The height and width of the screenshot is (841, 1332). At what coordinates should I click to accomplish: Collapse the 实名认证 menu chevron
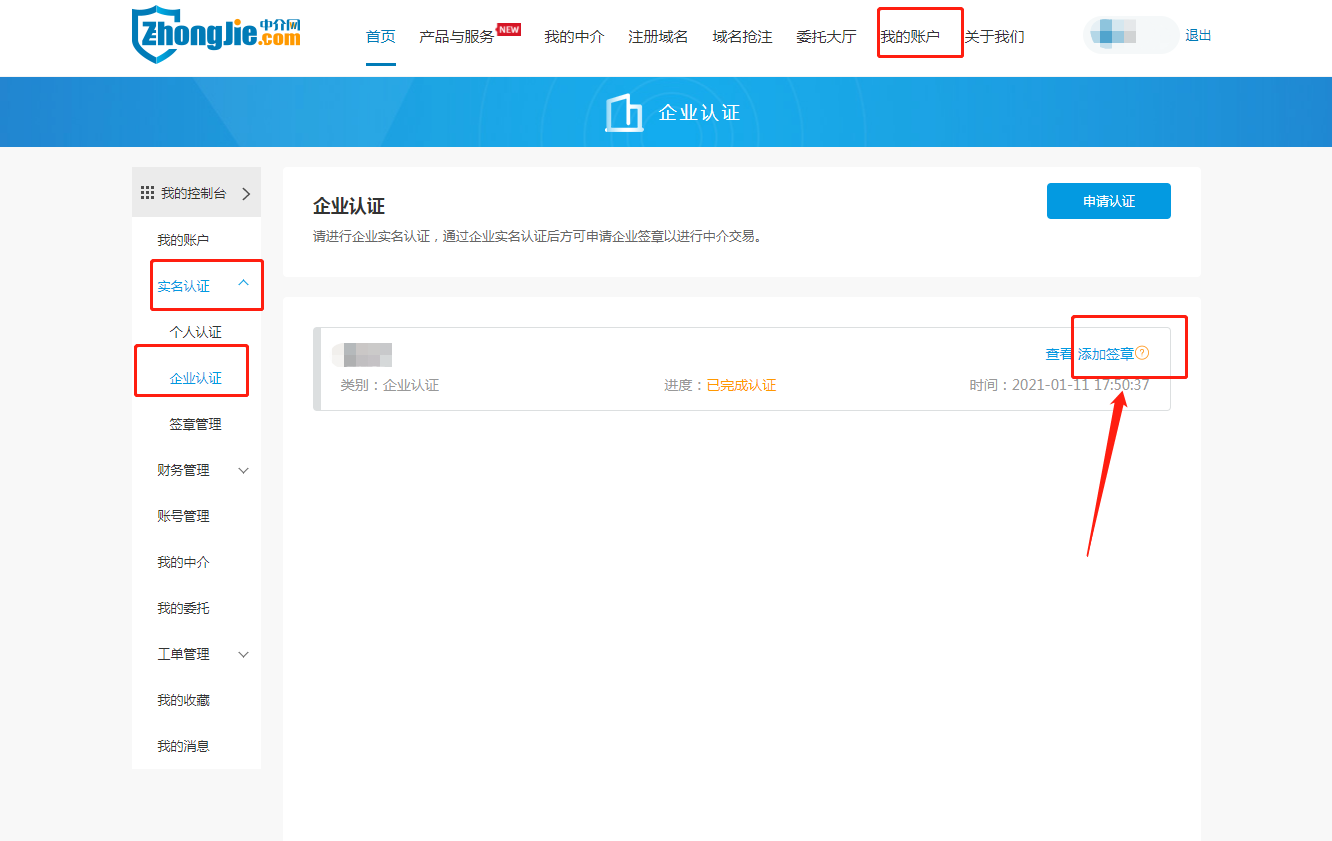(x=243, y=285)
